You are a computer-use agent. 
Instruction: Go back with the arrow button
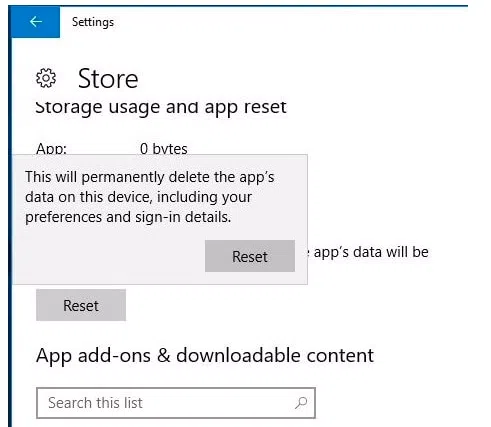[x=36, y=22]
